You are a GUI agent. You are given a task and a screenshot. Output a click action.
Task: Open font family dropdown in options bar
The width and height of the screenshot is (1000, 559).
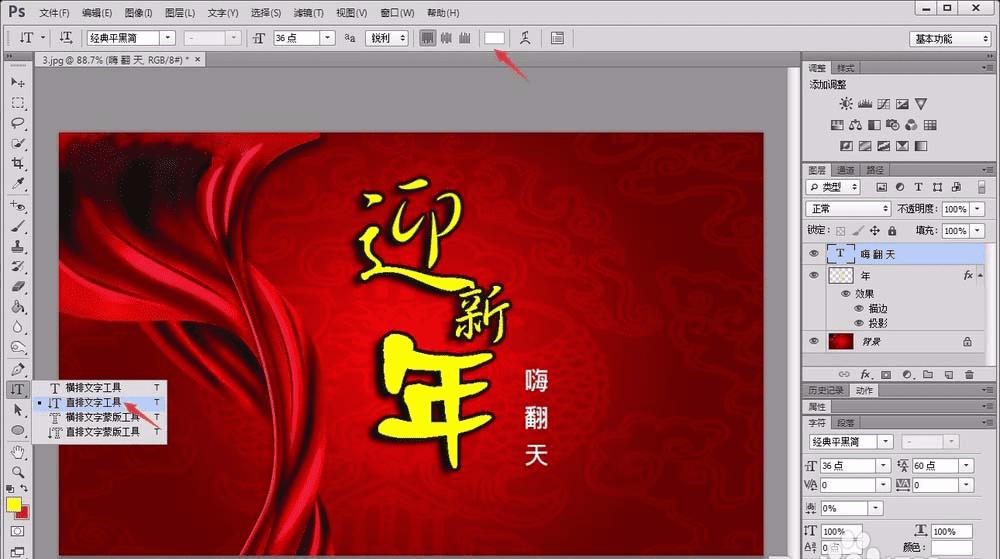click(168, 38)
